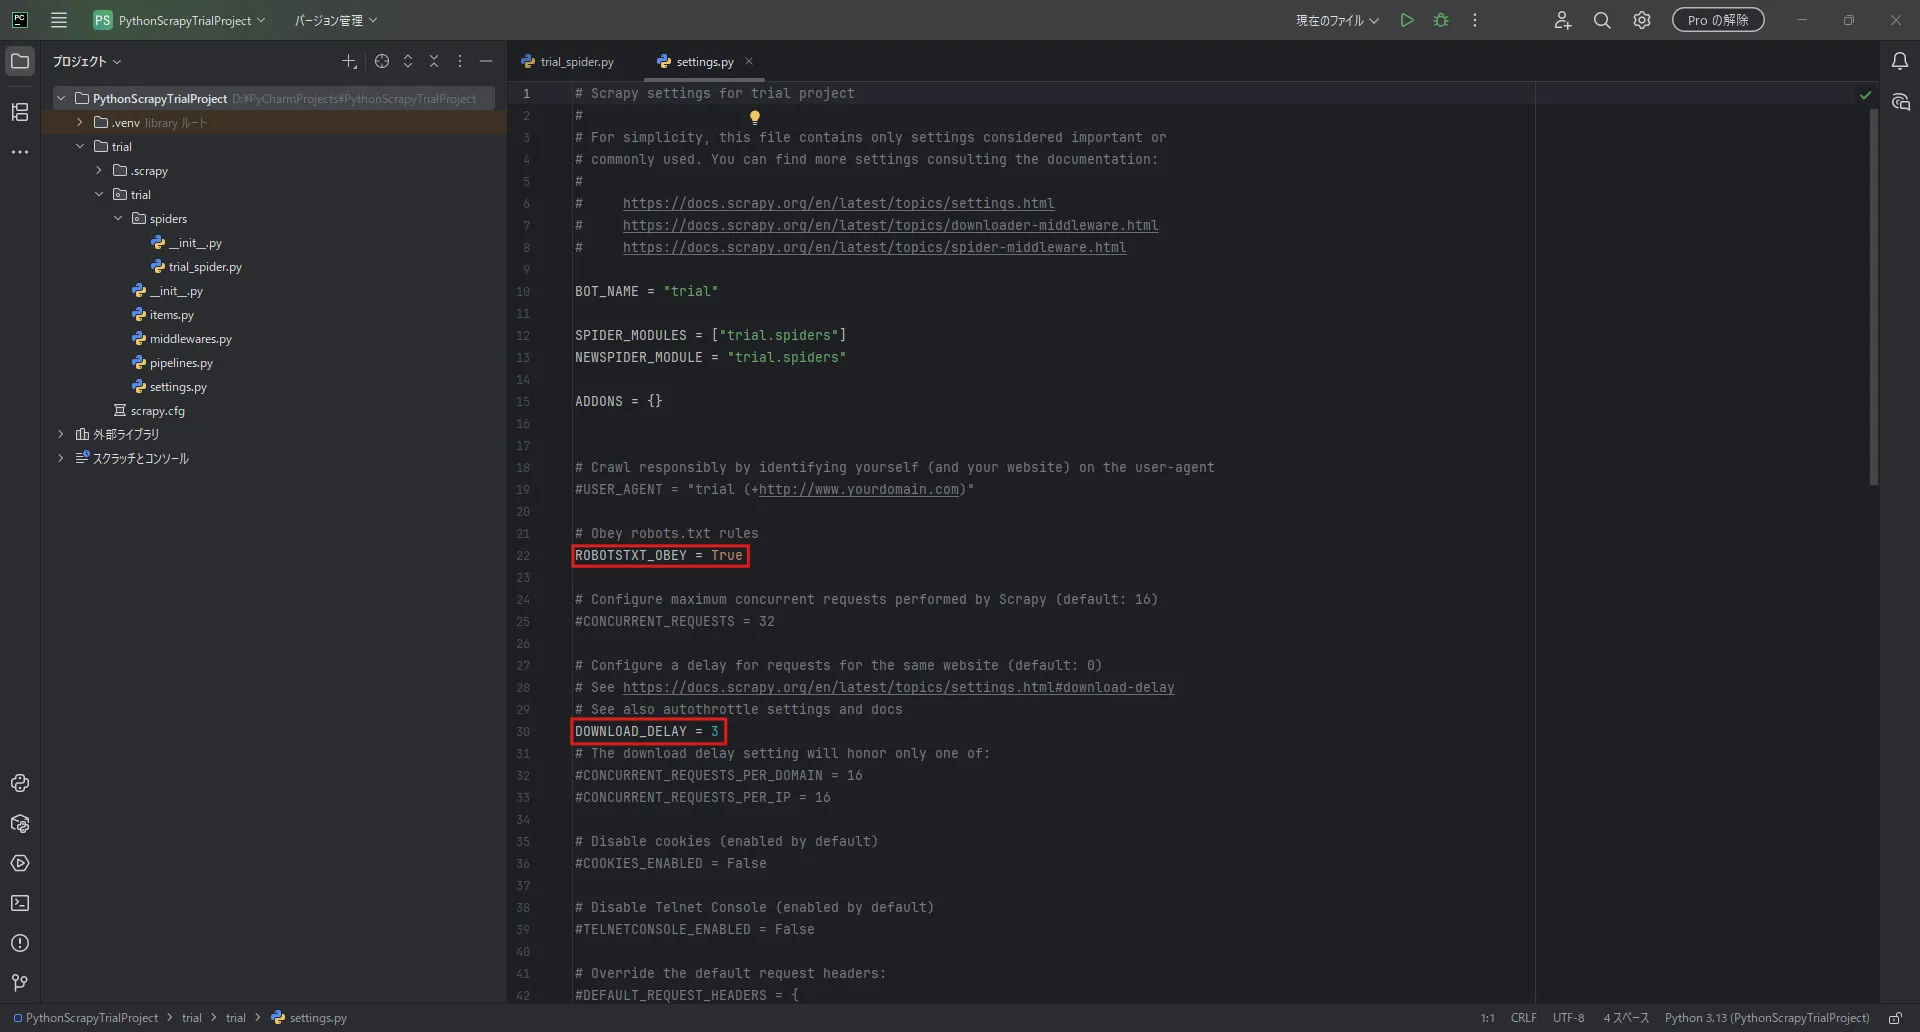Expand the .venv folder node

coord(80,122)
